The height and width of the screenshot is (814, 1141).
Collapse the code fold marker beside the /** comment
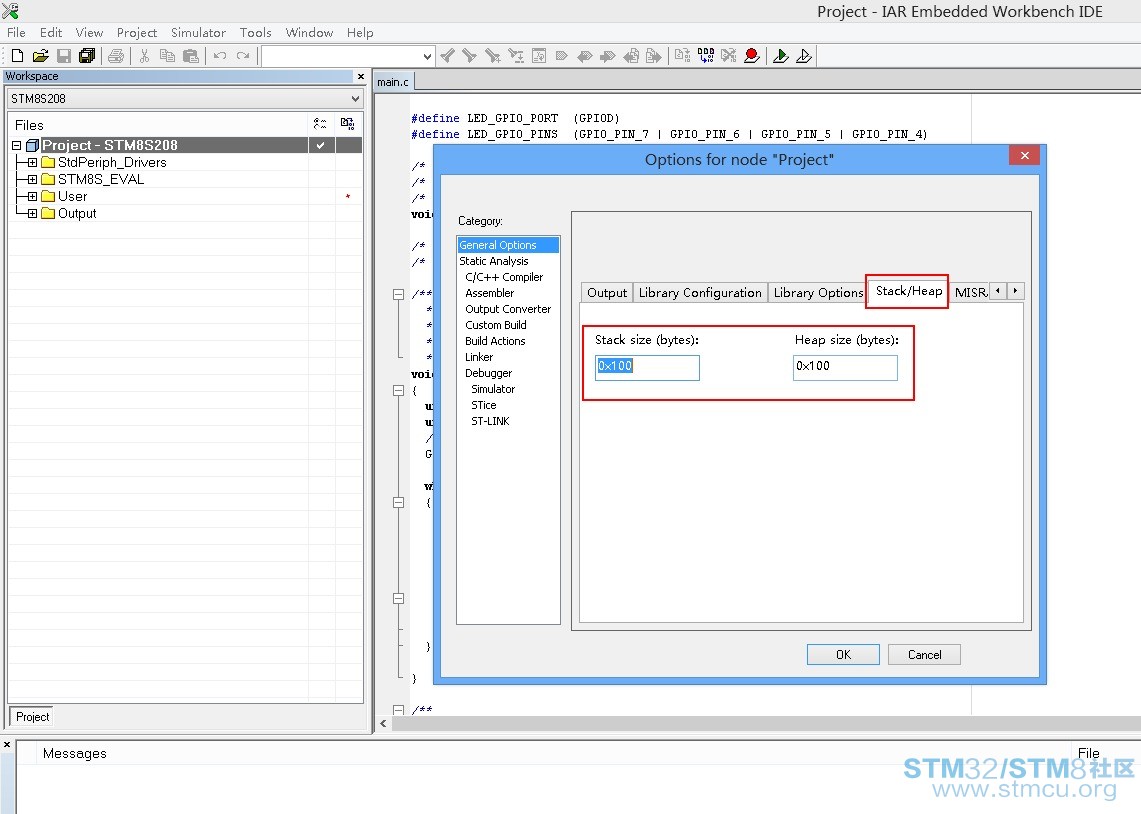tap(398, 295)
